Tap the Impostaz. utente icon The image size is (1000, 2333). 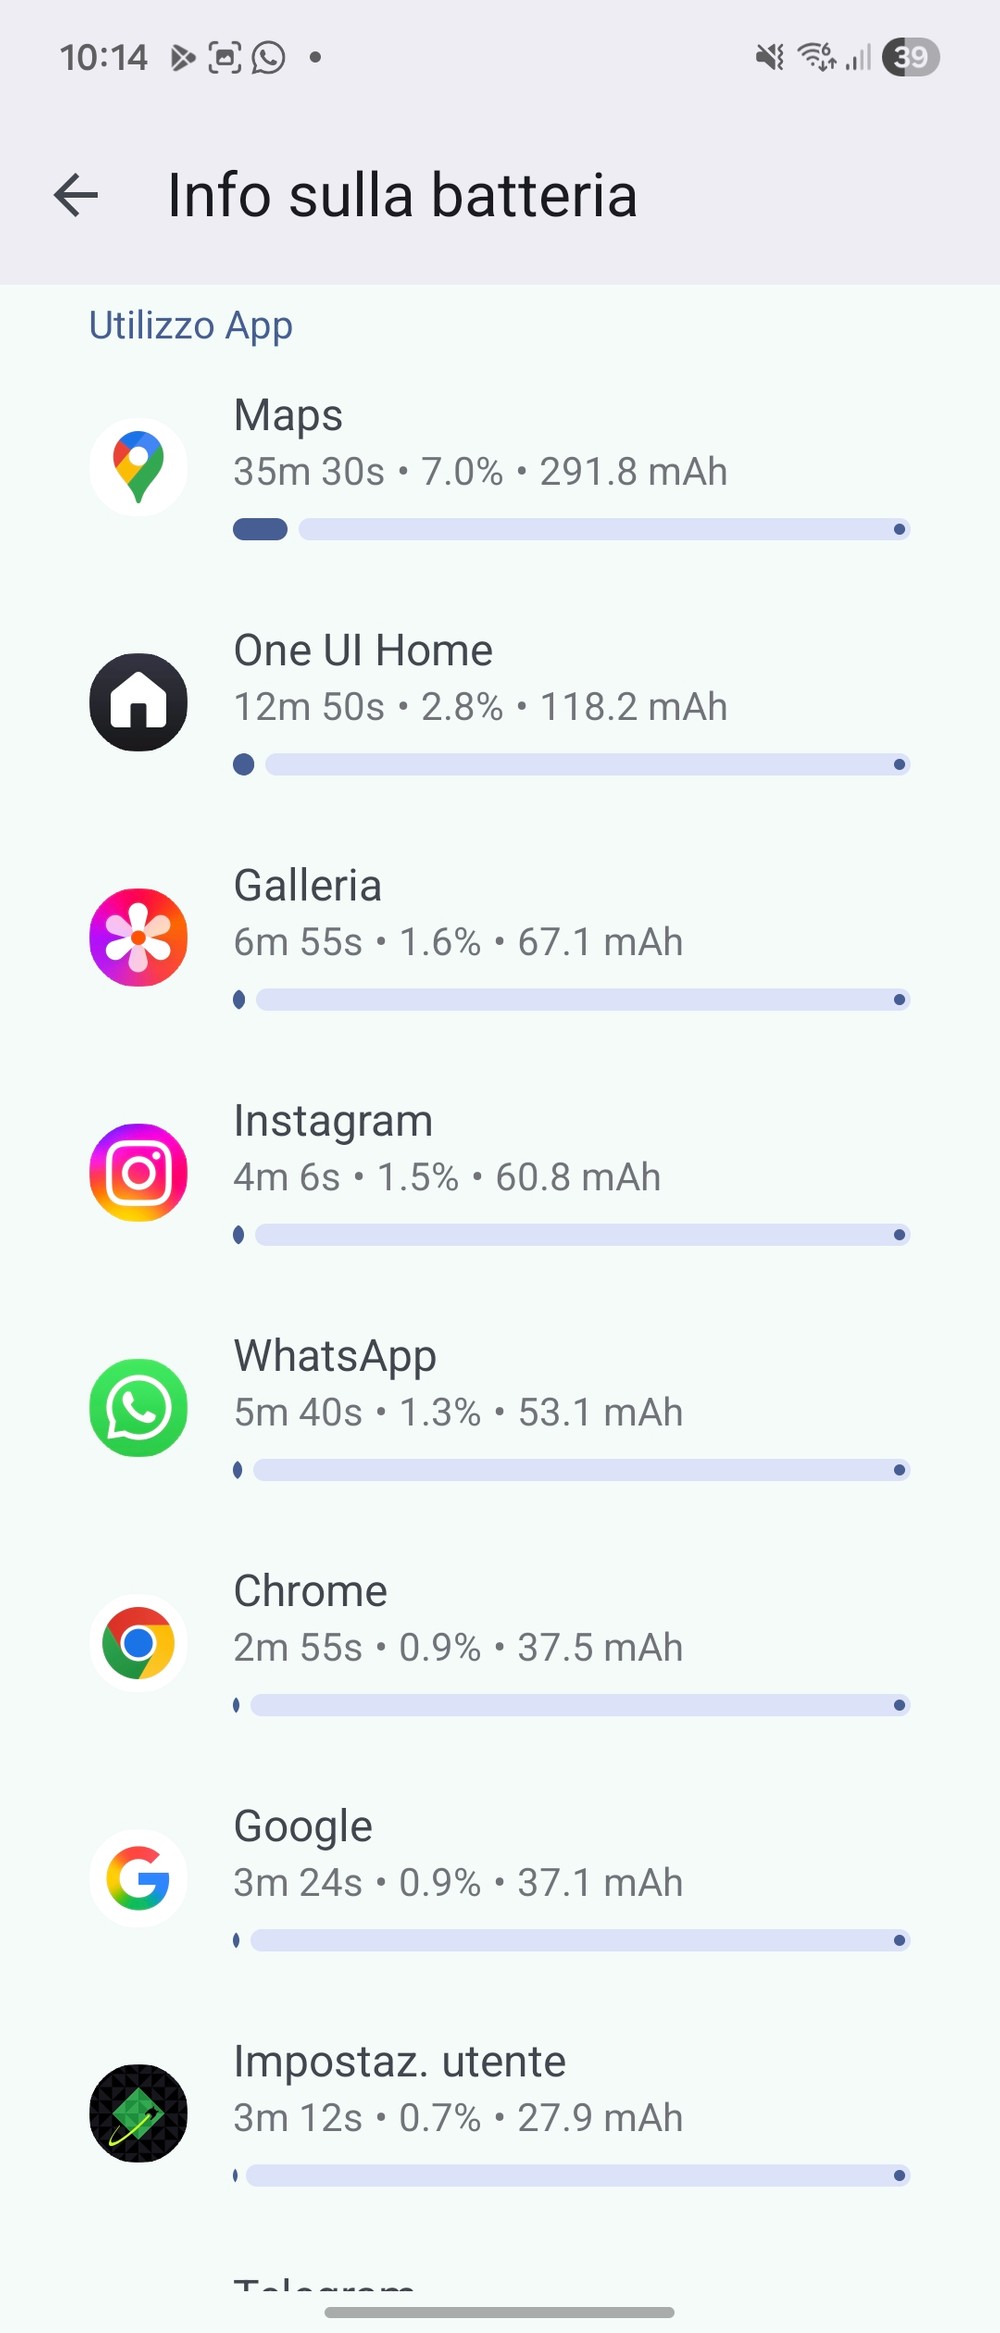point(138,2113)
